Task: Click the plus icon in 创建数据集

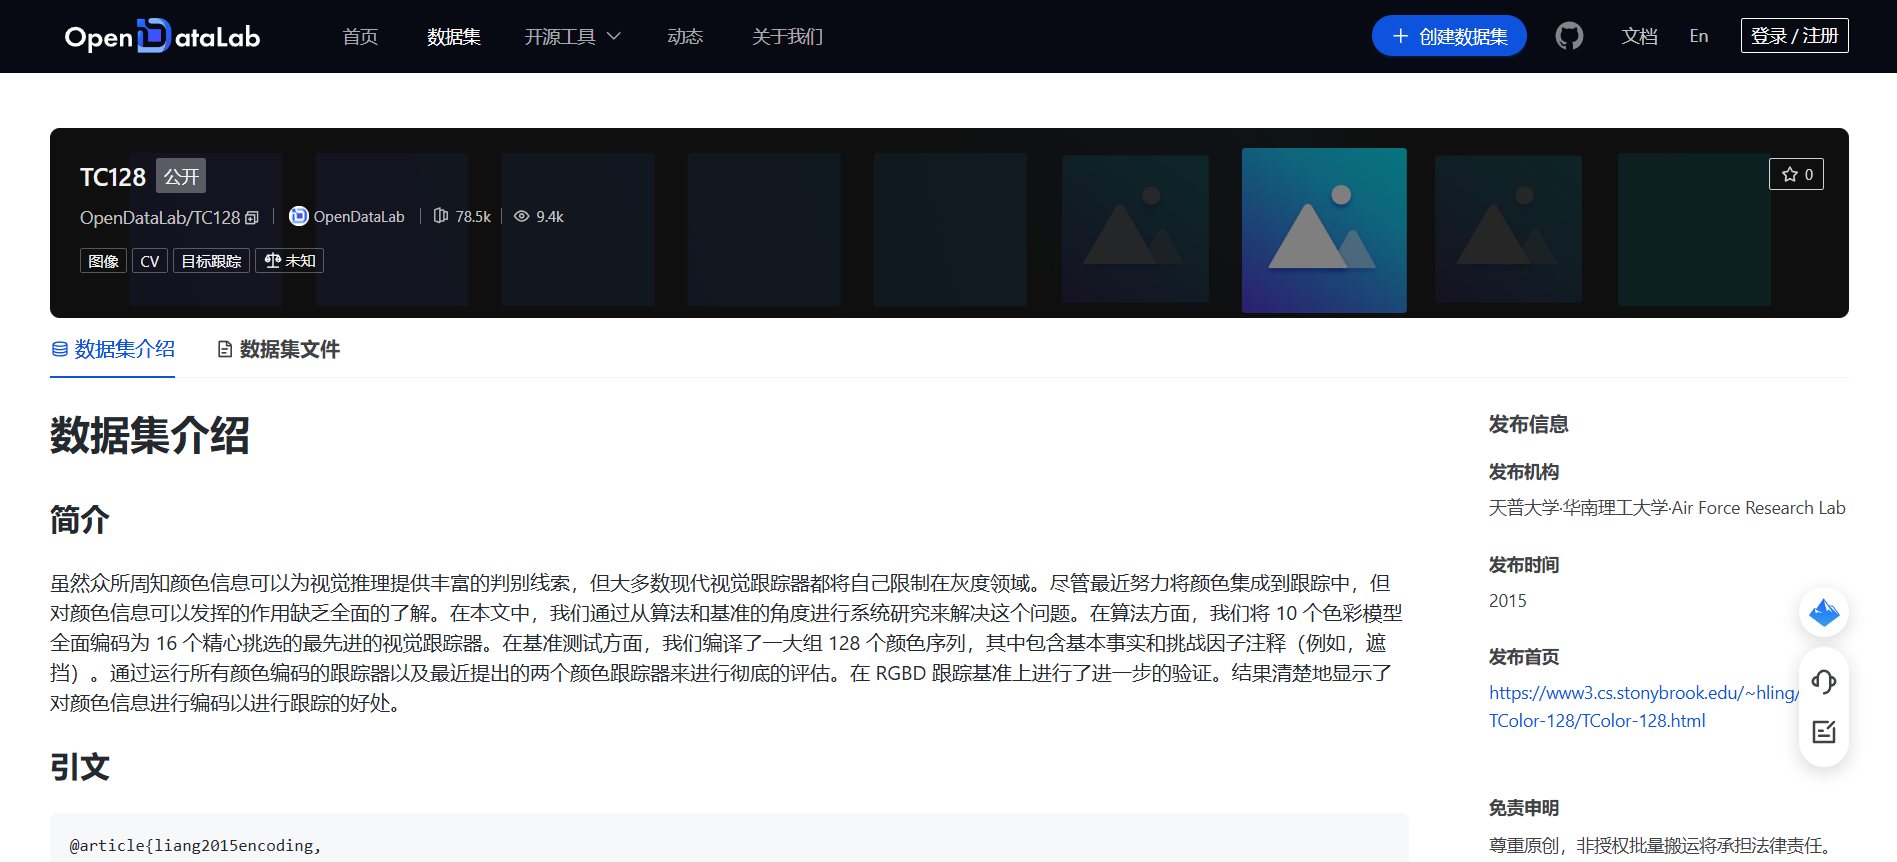Action: (x=1400, y=36)
